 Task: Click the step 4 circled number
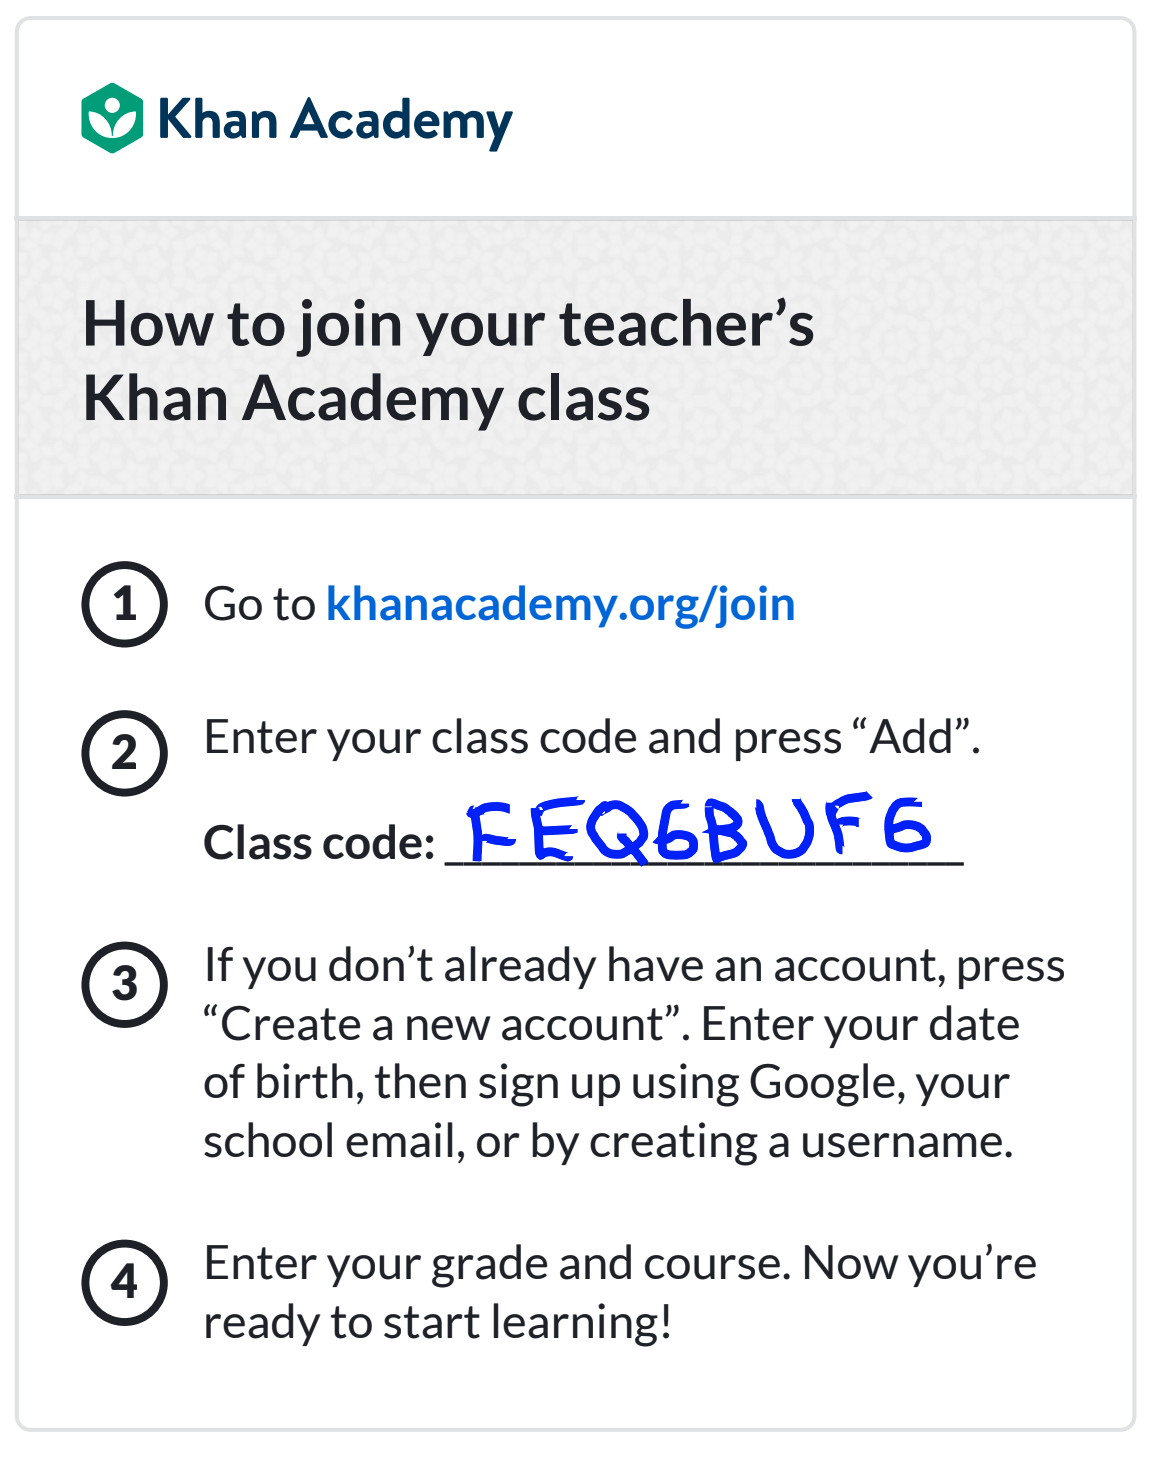click(x=124, y=1282)
